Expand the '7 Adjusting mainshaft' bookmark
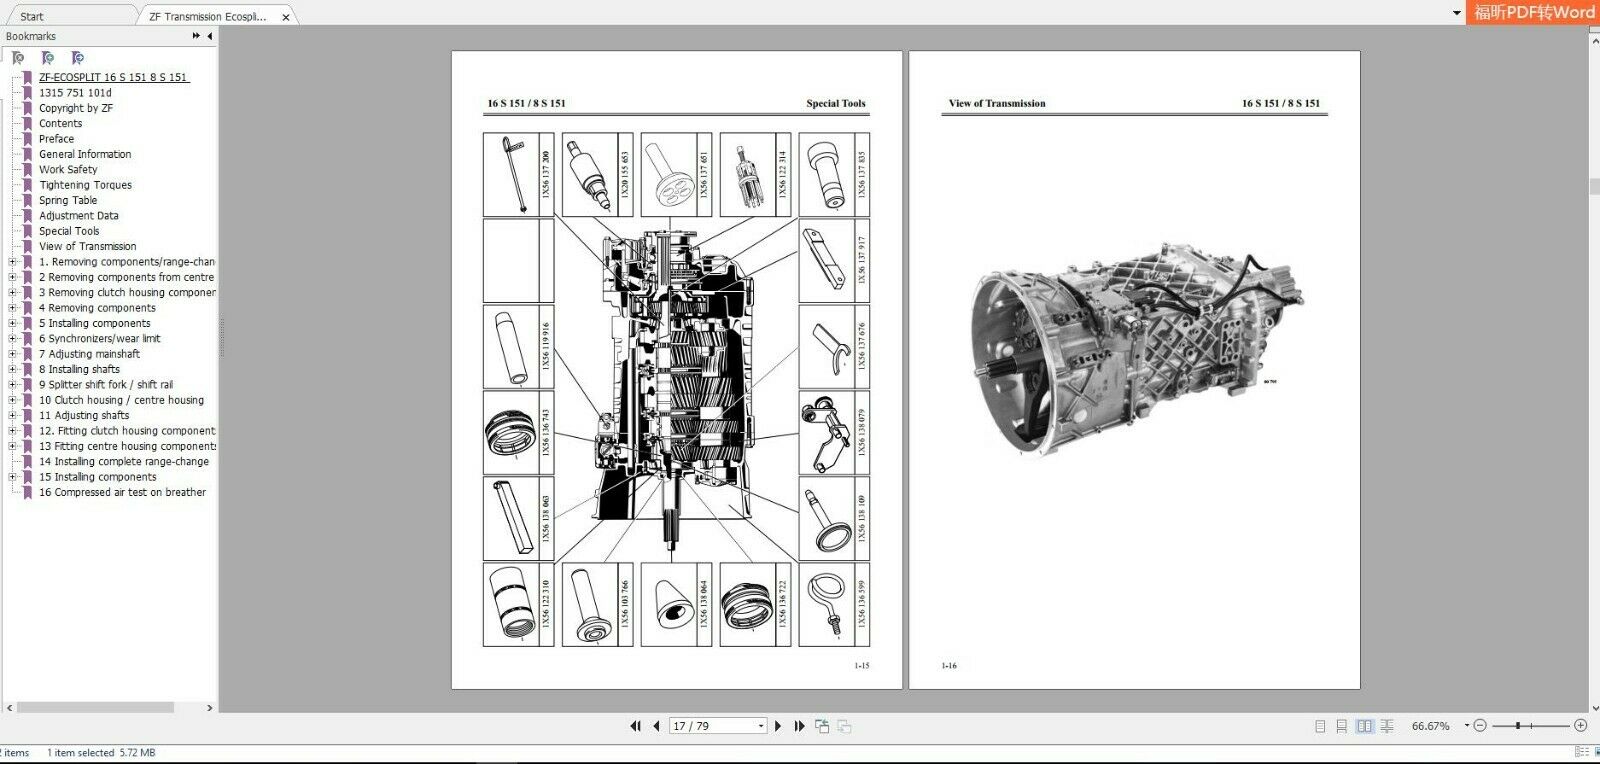This screenshot has width=1600, height=764. click(x=12, y=354)
